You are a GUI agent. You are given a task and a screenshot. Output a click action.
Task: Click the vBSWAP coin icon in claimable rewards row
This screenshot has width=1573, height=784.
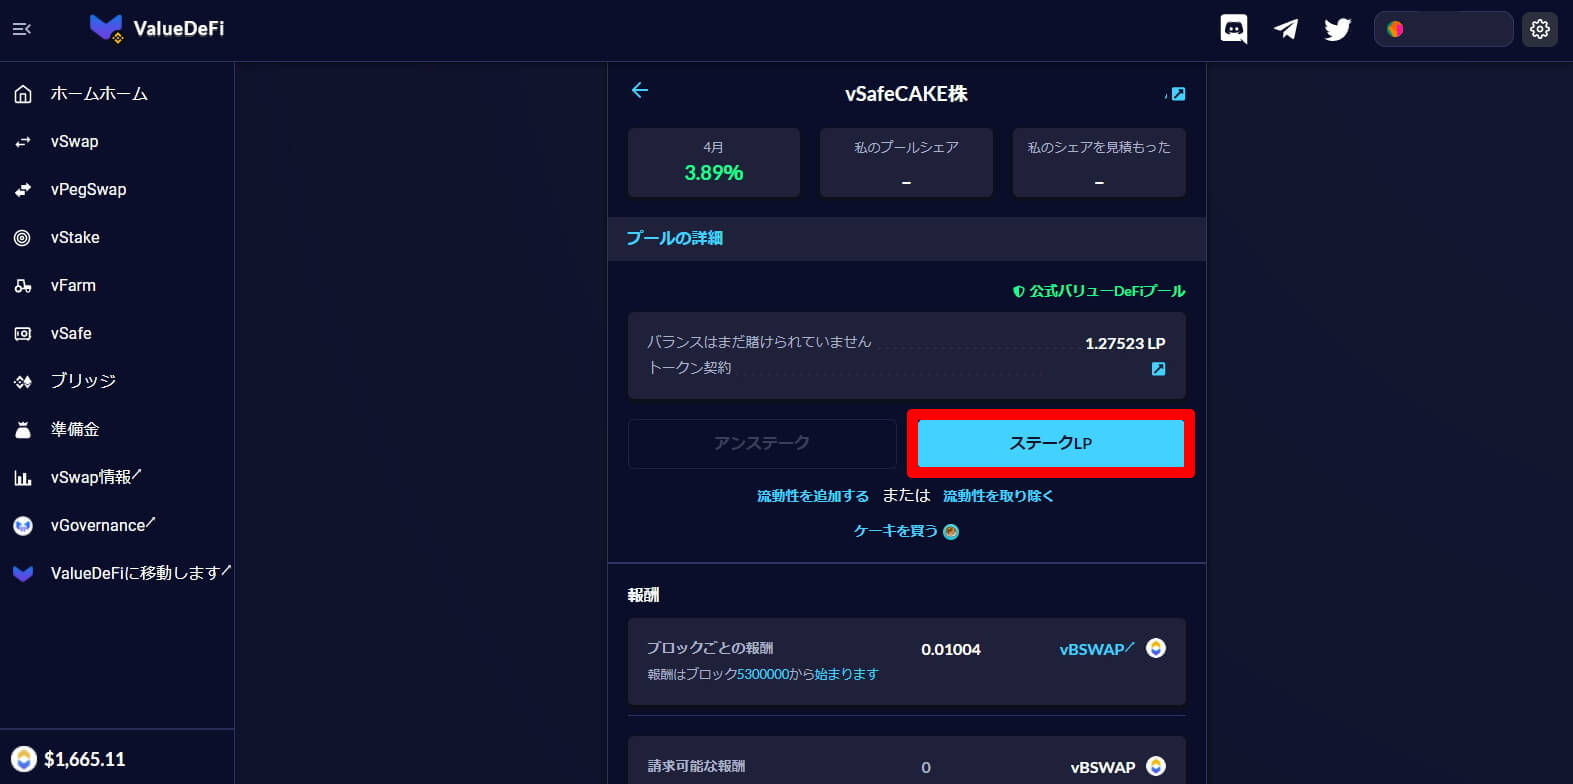[x=1155, y=766]
